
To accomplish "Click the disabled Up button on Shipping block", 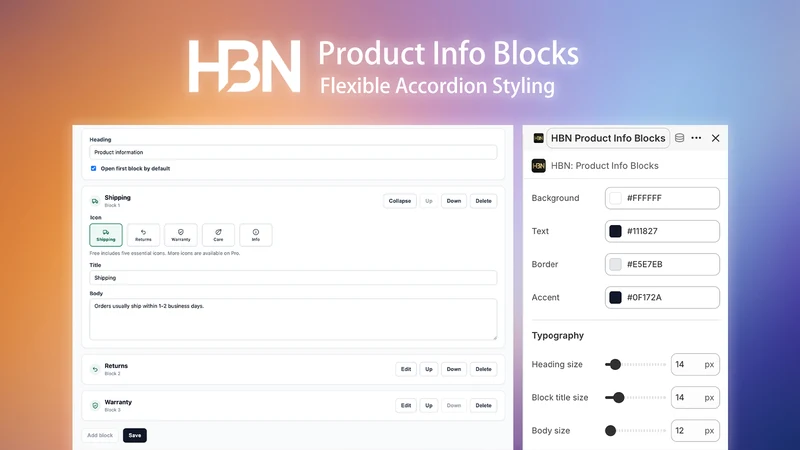I will pos(429,201).
